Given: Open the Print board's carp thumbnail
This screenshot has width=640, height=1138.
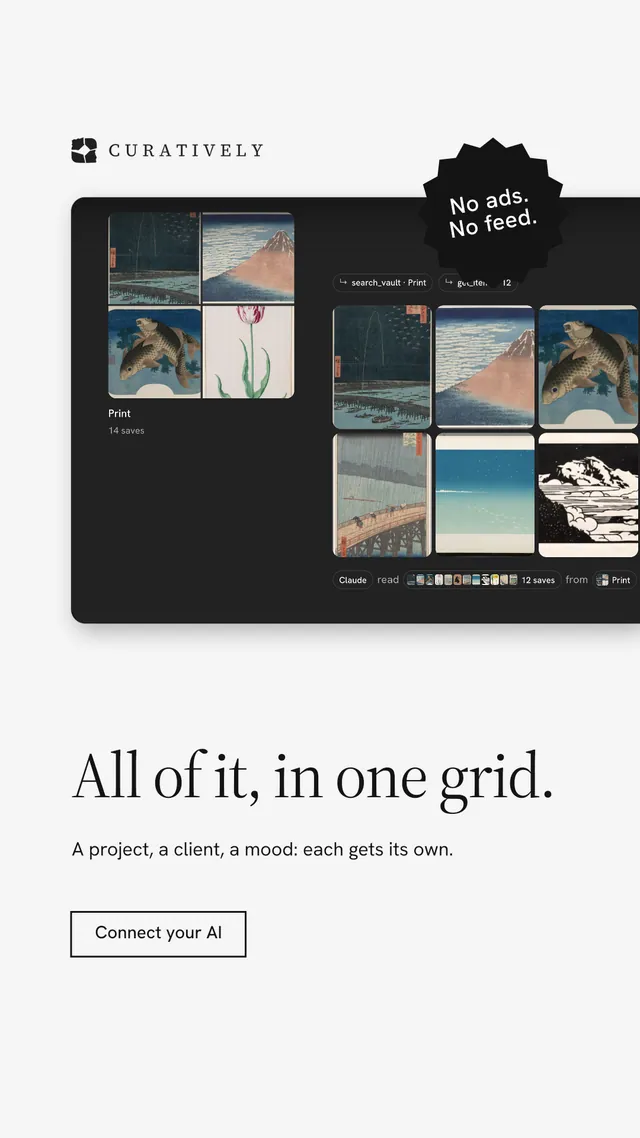Looking at the screenshot, I should (x=155, y=352).
